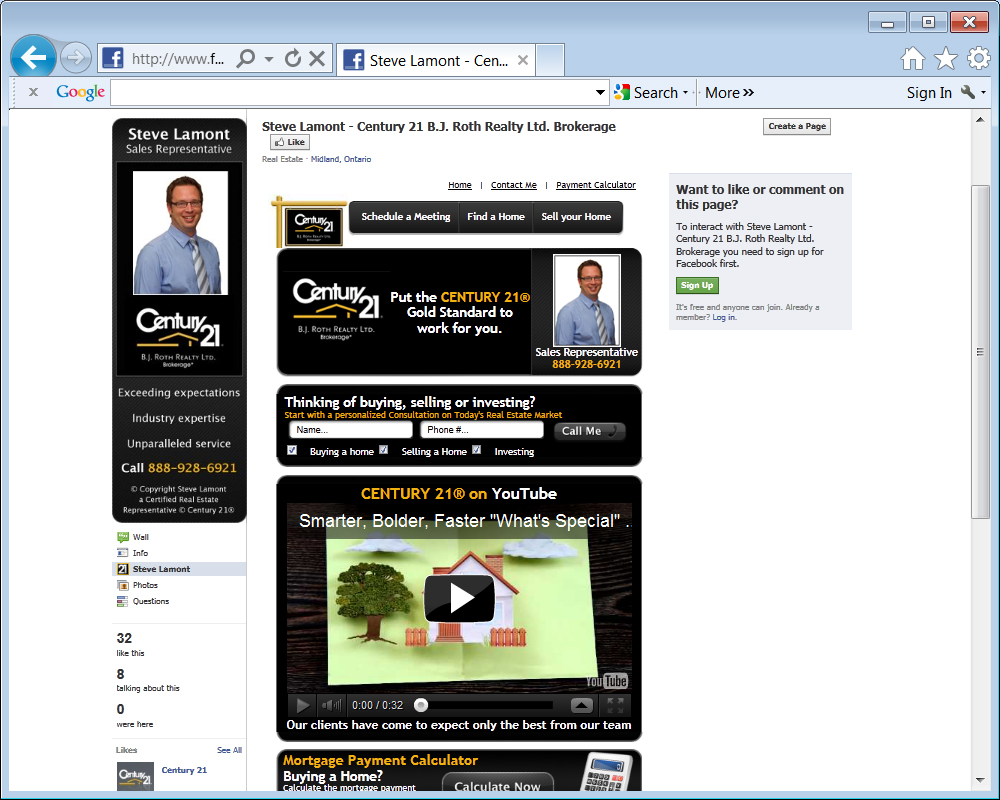The width and height of the screenshot is (1000, 800).
Task: Click the green Sign Up button
Action: click(697, 285)
